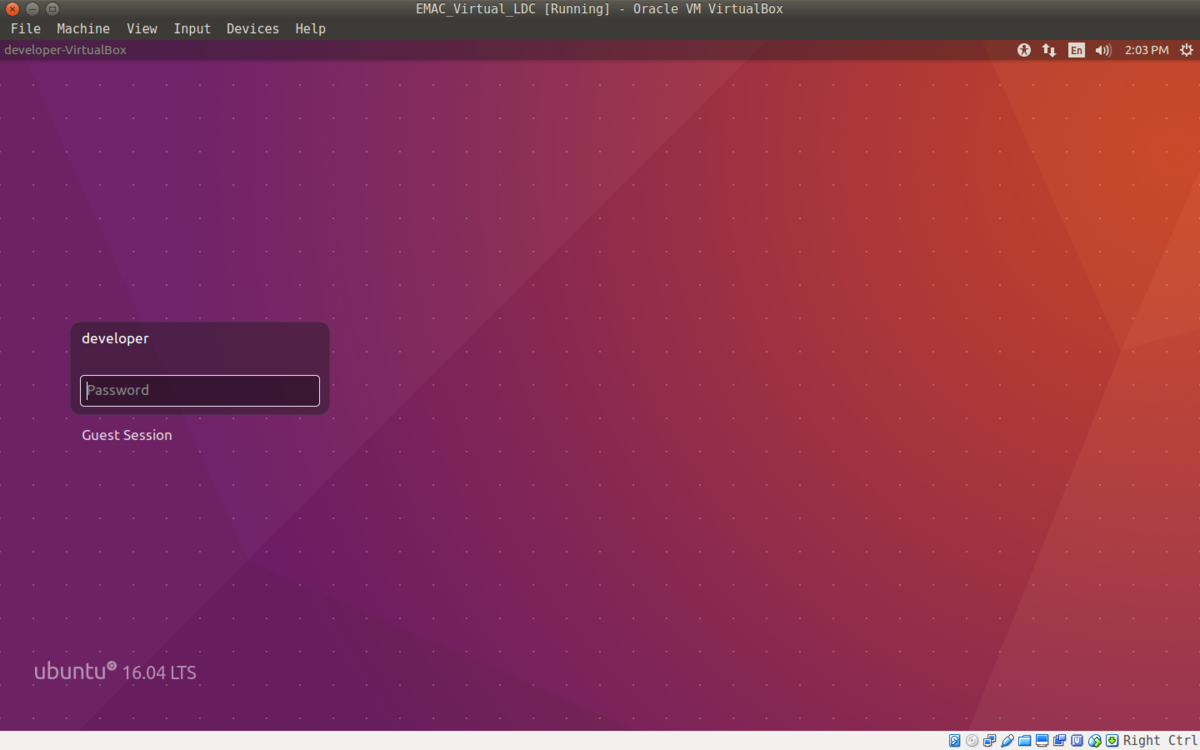Open the power gear session menu
The image size is (1200, 750).
coord(1186,50)
